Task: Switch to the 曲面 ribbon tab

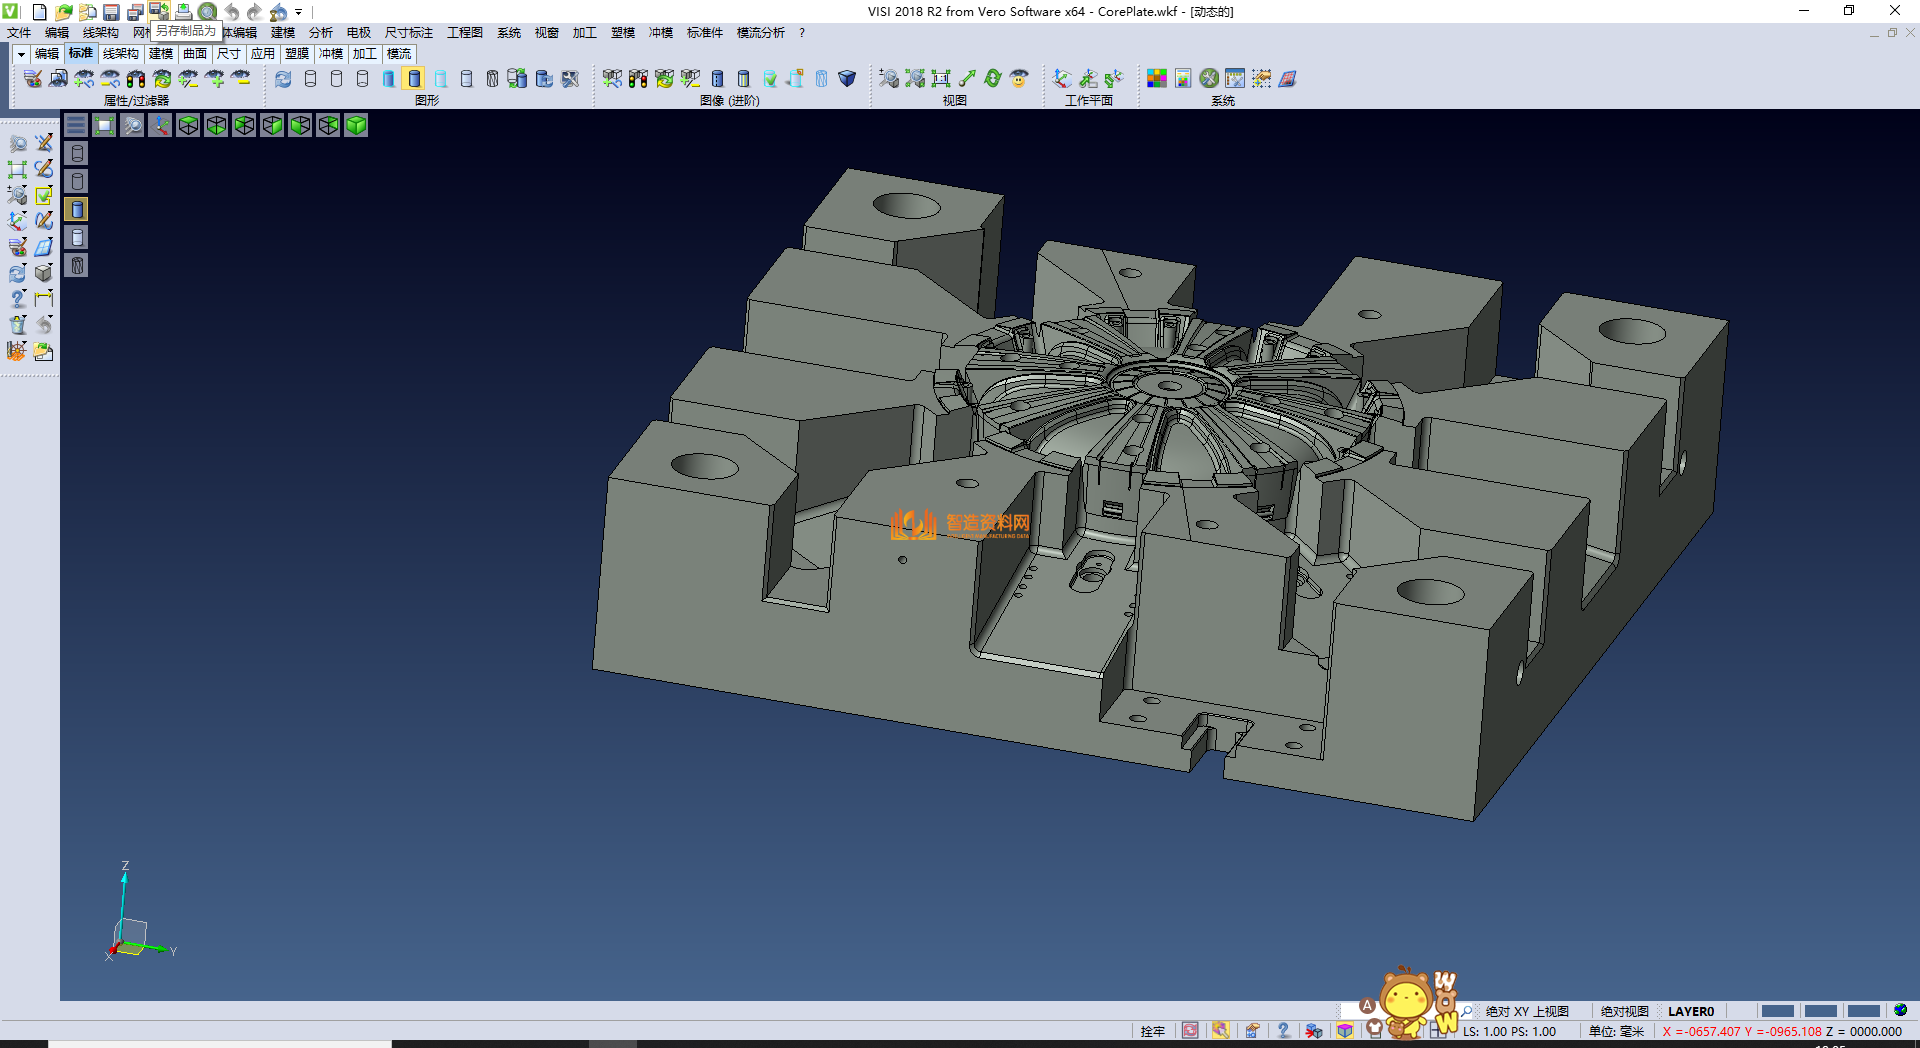Action: point(195,54)
